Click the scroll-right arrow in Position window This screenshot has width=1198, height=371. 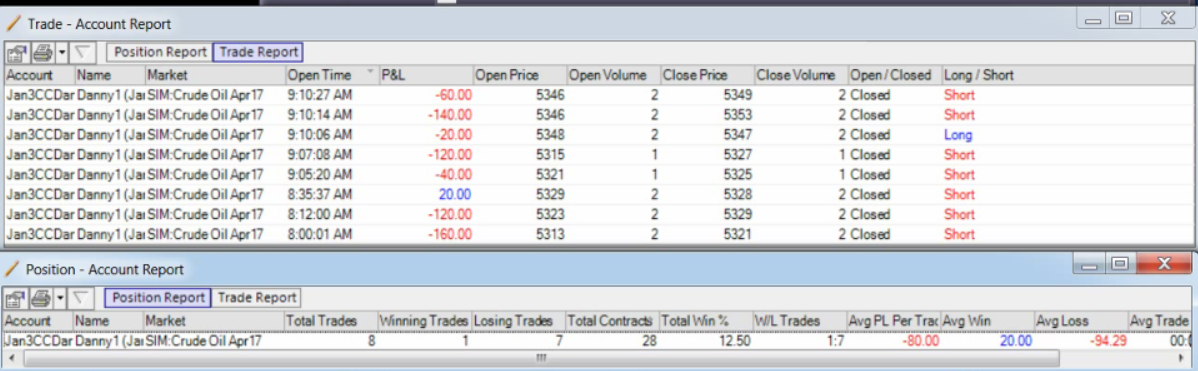coord(1181,357)
